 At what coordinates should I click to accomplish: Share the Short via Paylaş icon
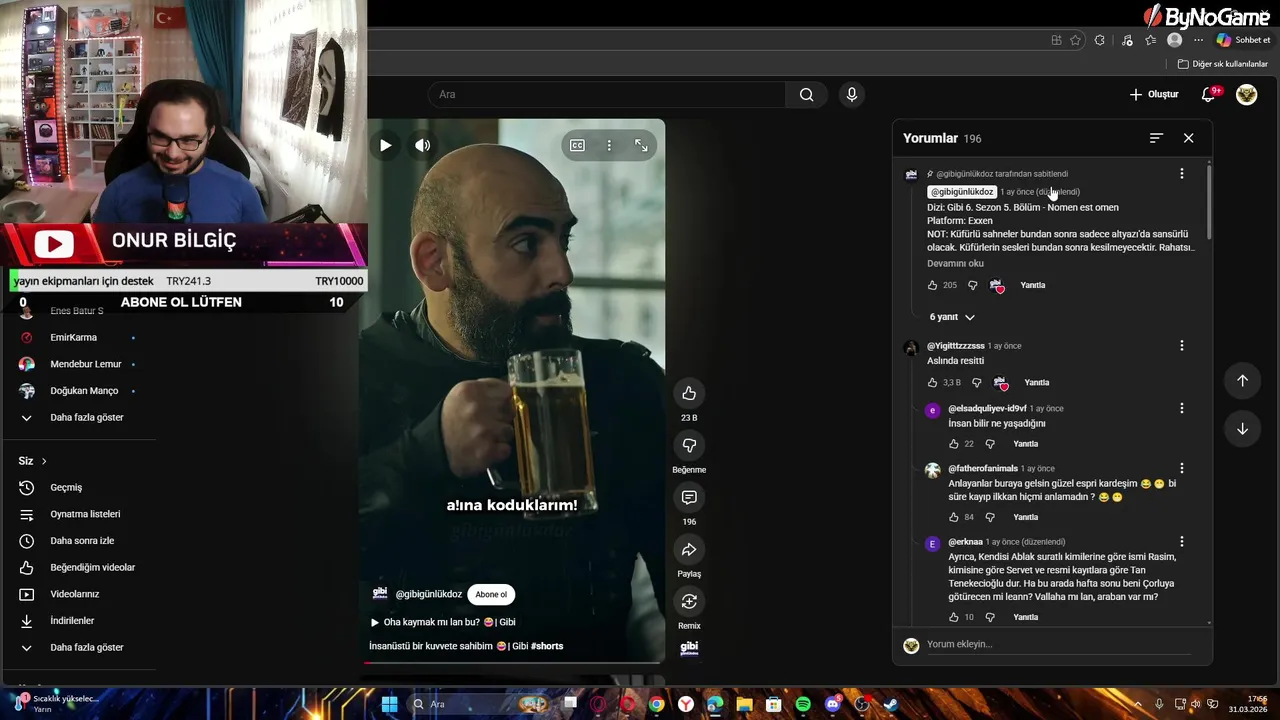pyautogui.click(x=689, y=549)
